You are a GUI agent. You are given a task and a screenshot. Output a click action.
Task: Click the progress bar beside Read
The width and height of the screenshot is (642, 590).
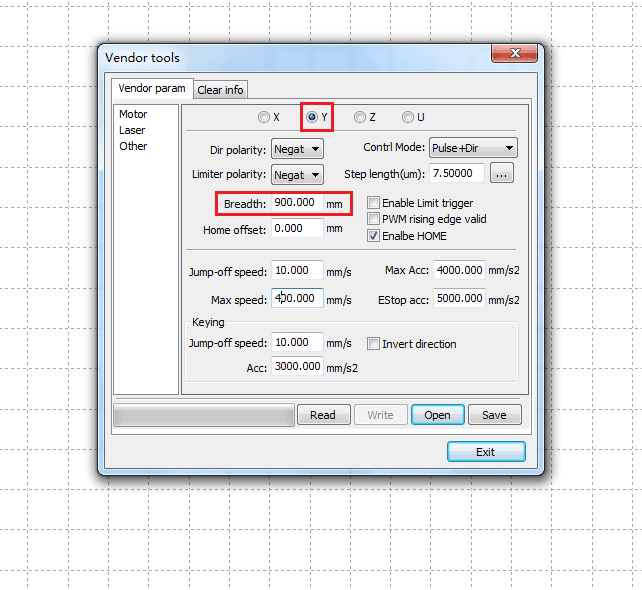tap(204, 415)
